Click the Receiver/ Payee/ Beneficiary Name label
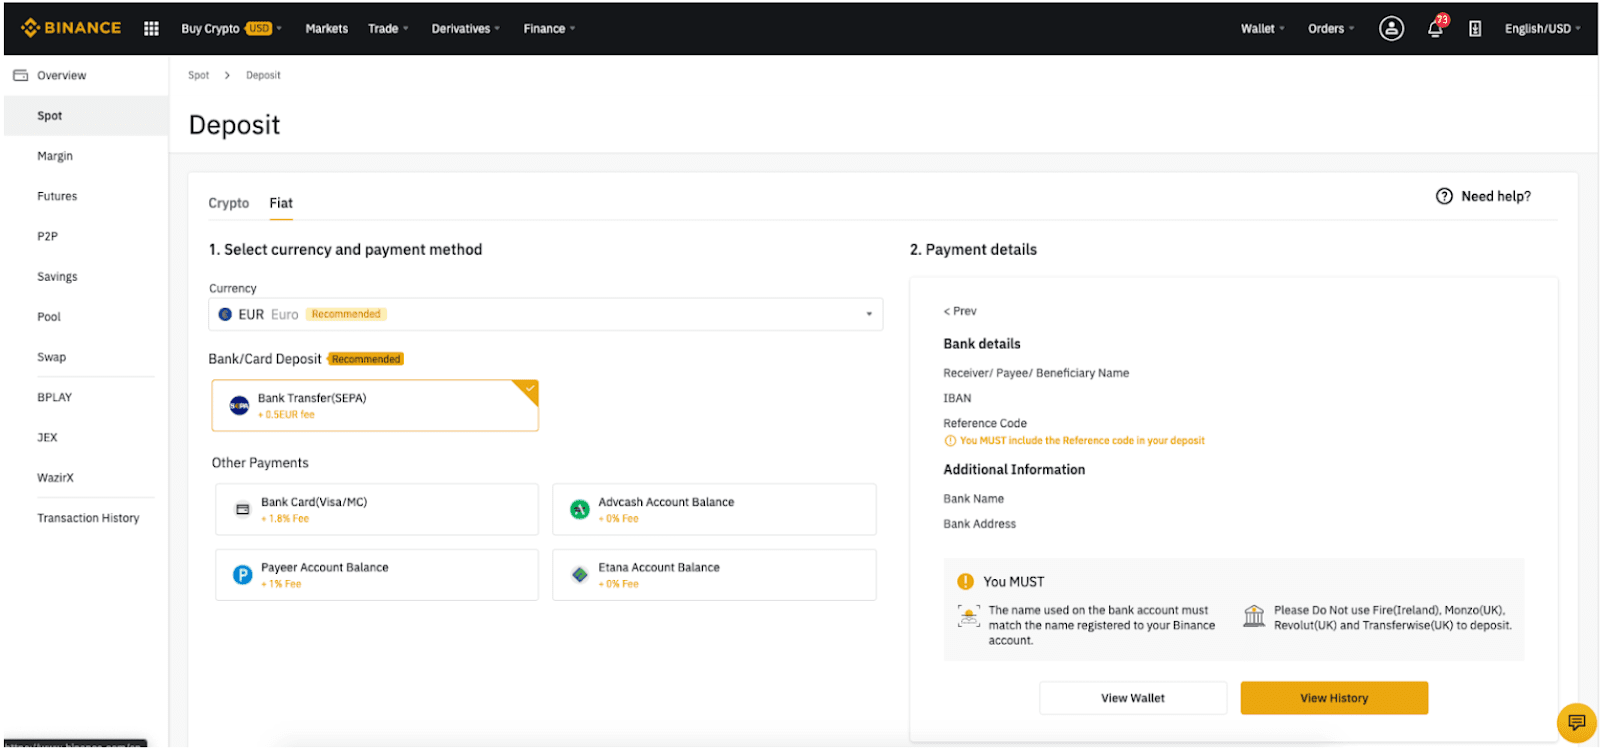Image resolution: width=1600 pixels, height=749 pixels. coord(1036,373)
